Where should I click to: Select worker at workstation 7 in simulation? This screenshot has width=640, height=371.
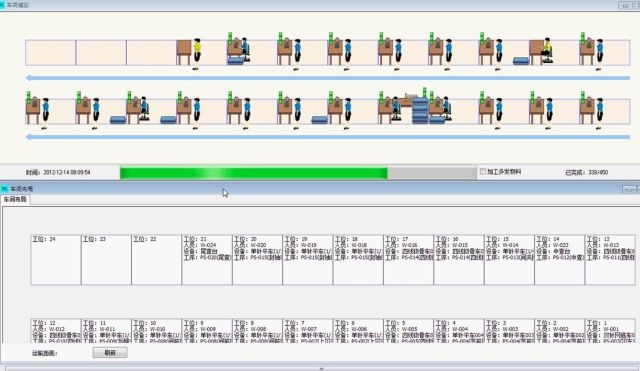tap(298, 113)
